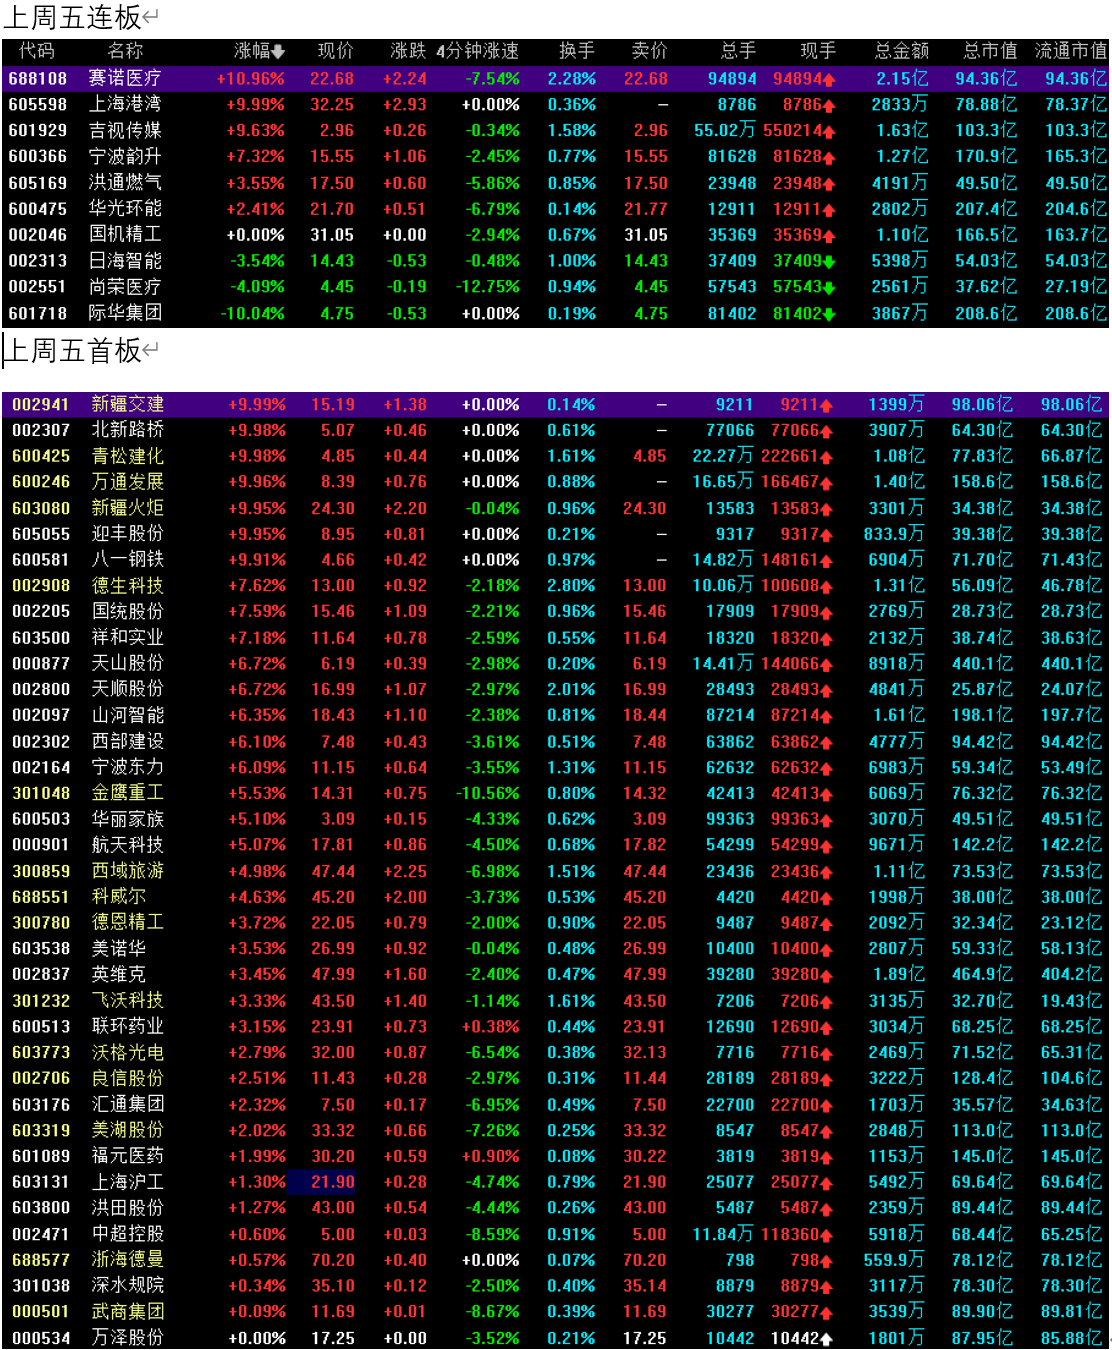Click the +0.38% value in 联环药业 row
The height and width of the screenshot is (1350, 1112).
point(491,1026)
